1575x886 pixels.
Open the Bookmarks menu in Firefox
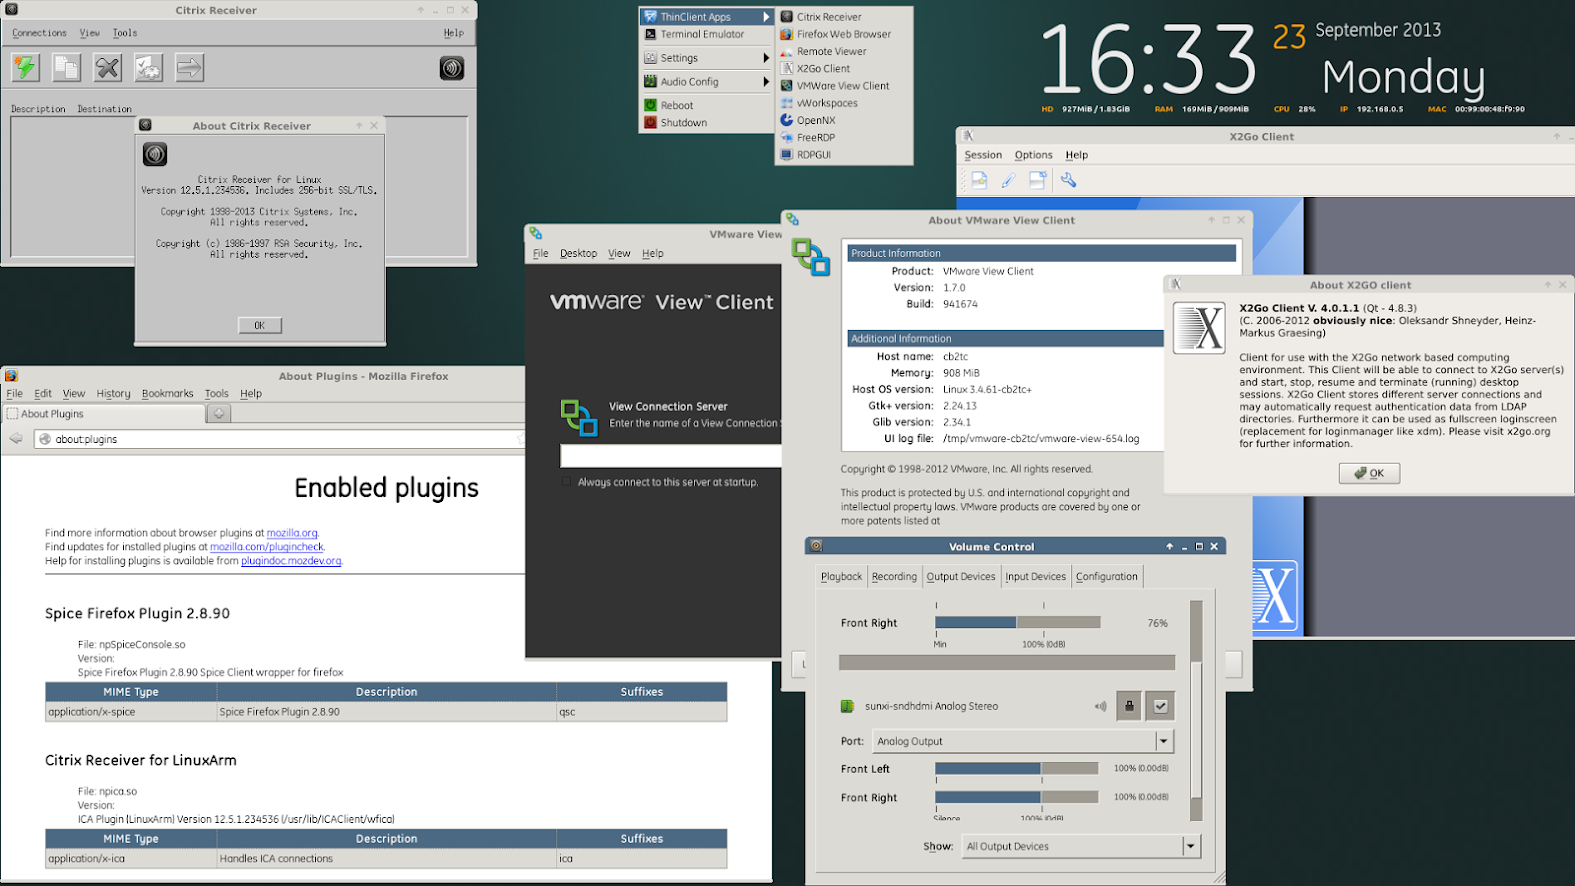(167, 394)
